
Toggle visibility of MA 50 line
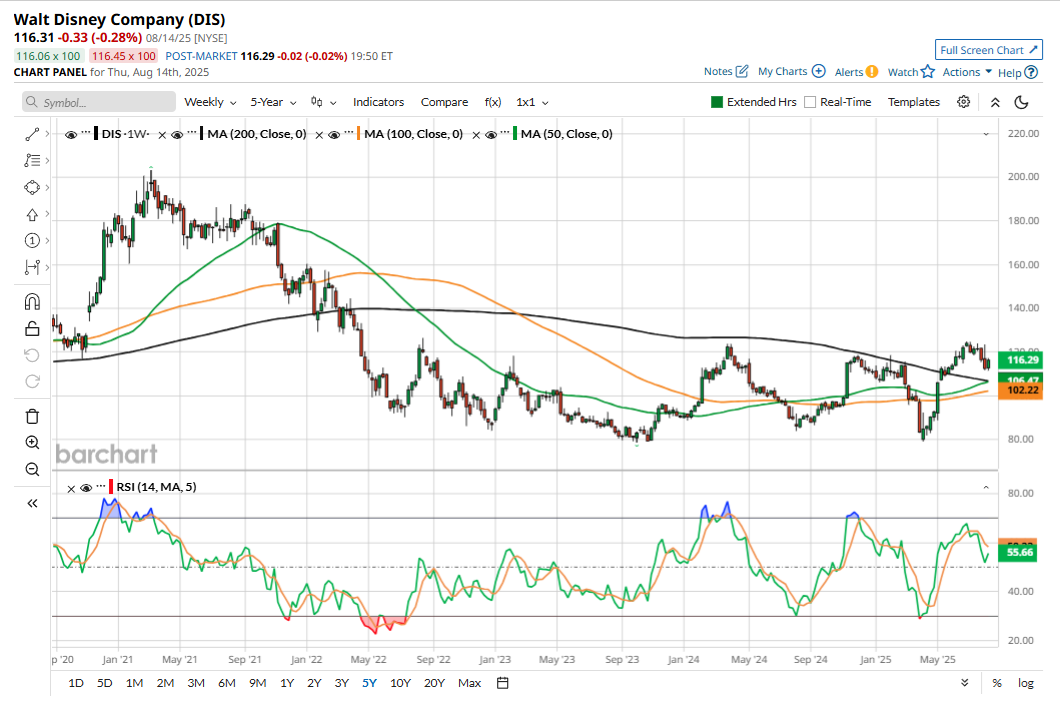pyautogui.click(x=491, y=135)
